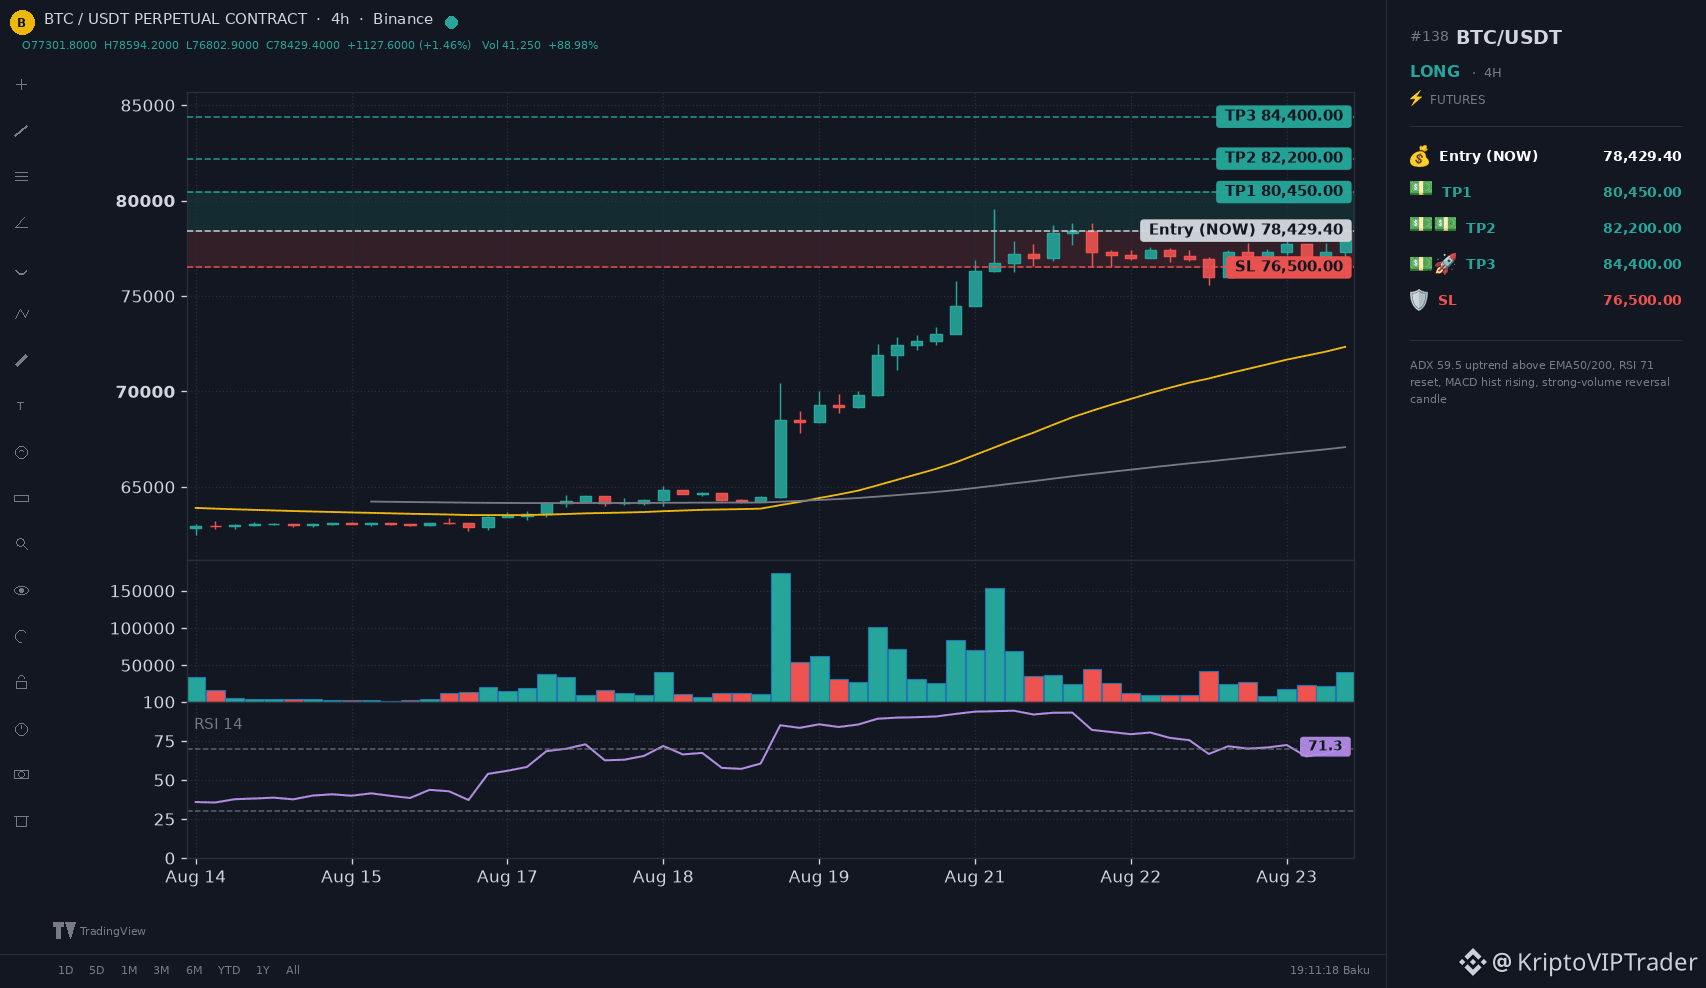Viewport: 1706px width, 988px height.
Task: Click the 4h interval in chart title
Action: (340, 19)
